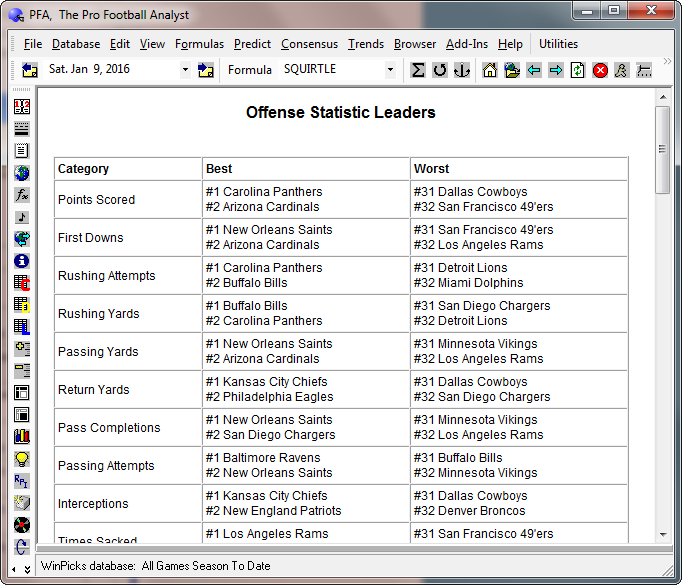Click the plus rows sidebar icon
The image size is (682, 585).
pyautogui.click(x=22, y=349)
